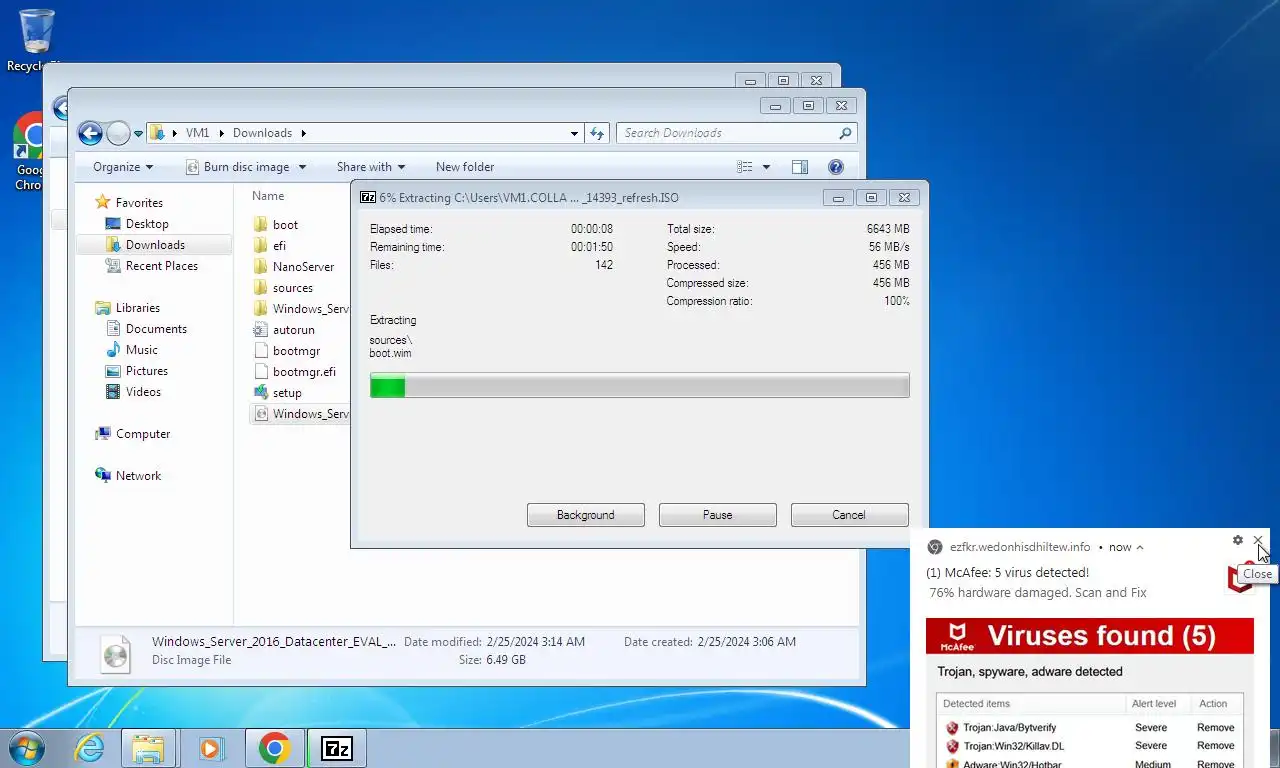Click the disc image file thumbnail in details pane
Image resolution: width=1280 pixels, height=768 pixels.
[x=116, y=653]
